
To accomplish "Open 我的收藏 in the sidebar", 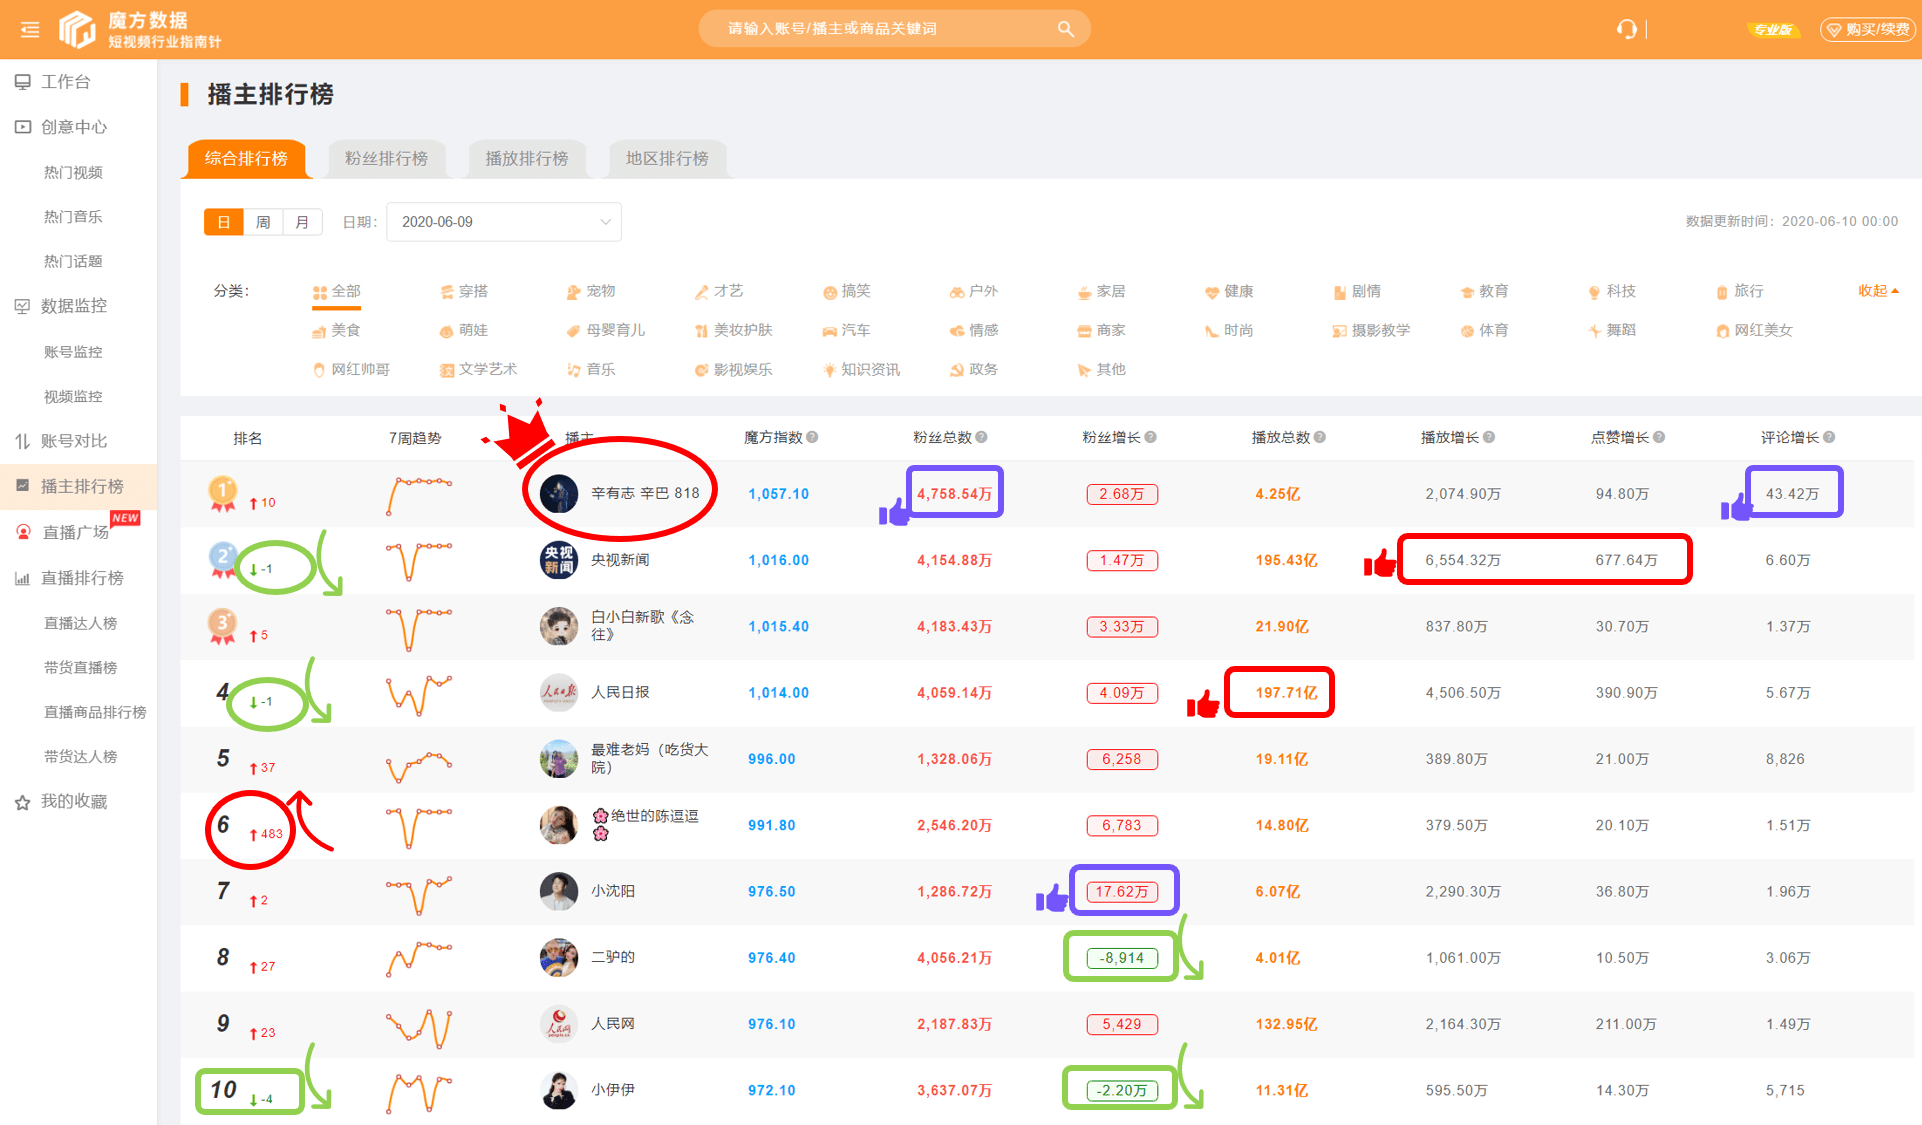I will (x=73, y=802).
